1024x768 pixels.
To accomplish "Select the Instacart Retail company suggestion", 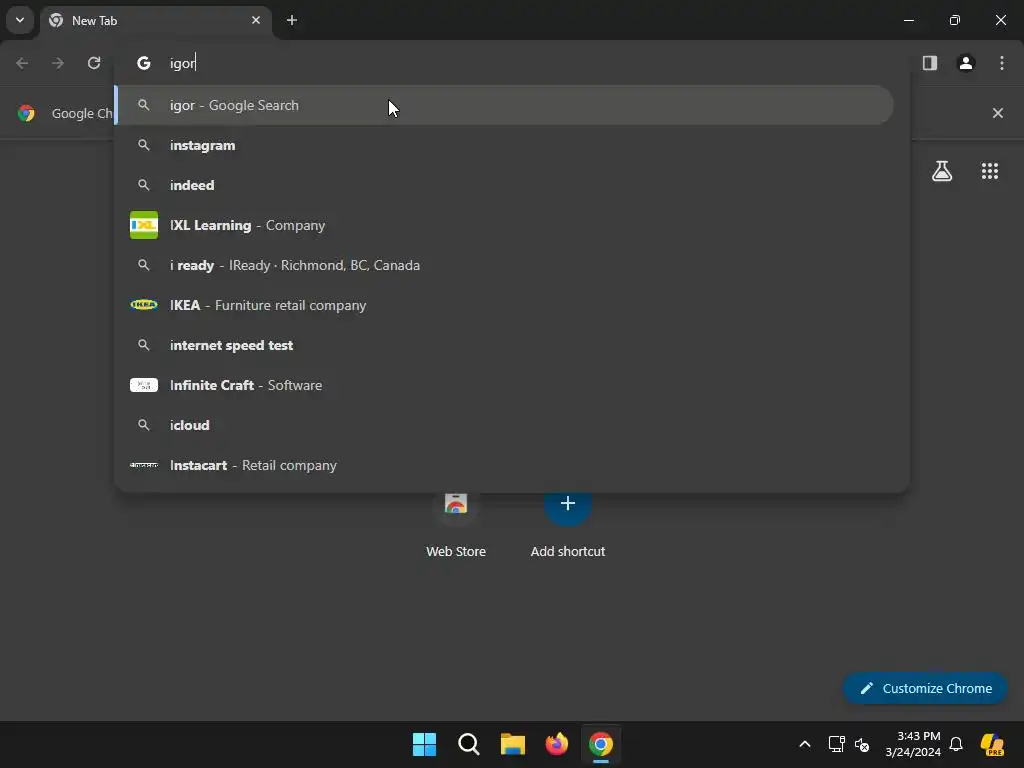I will click(x=504, y=465).
